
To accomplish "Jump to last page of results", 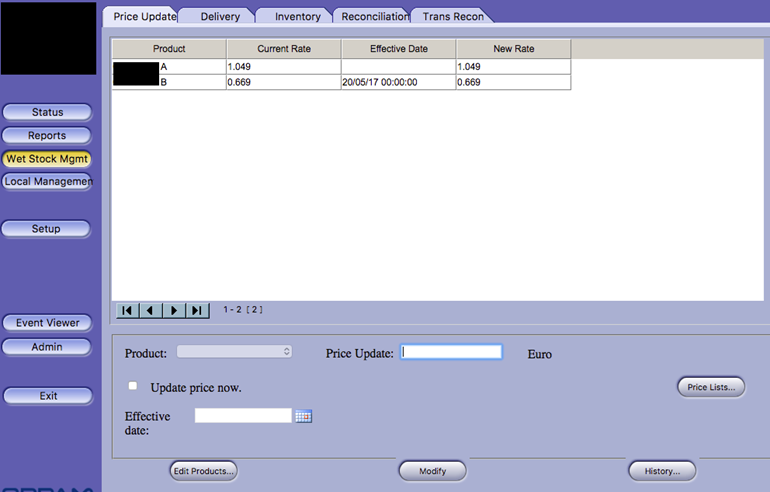I will click(x=197, y=311).
